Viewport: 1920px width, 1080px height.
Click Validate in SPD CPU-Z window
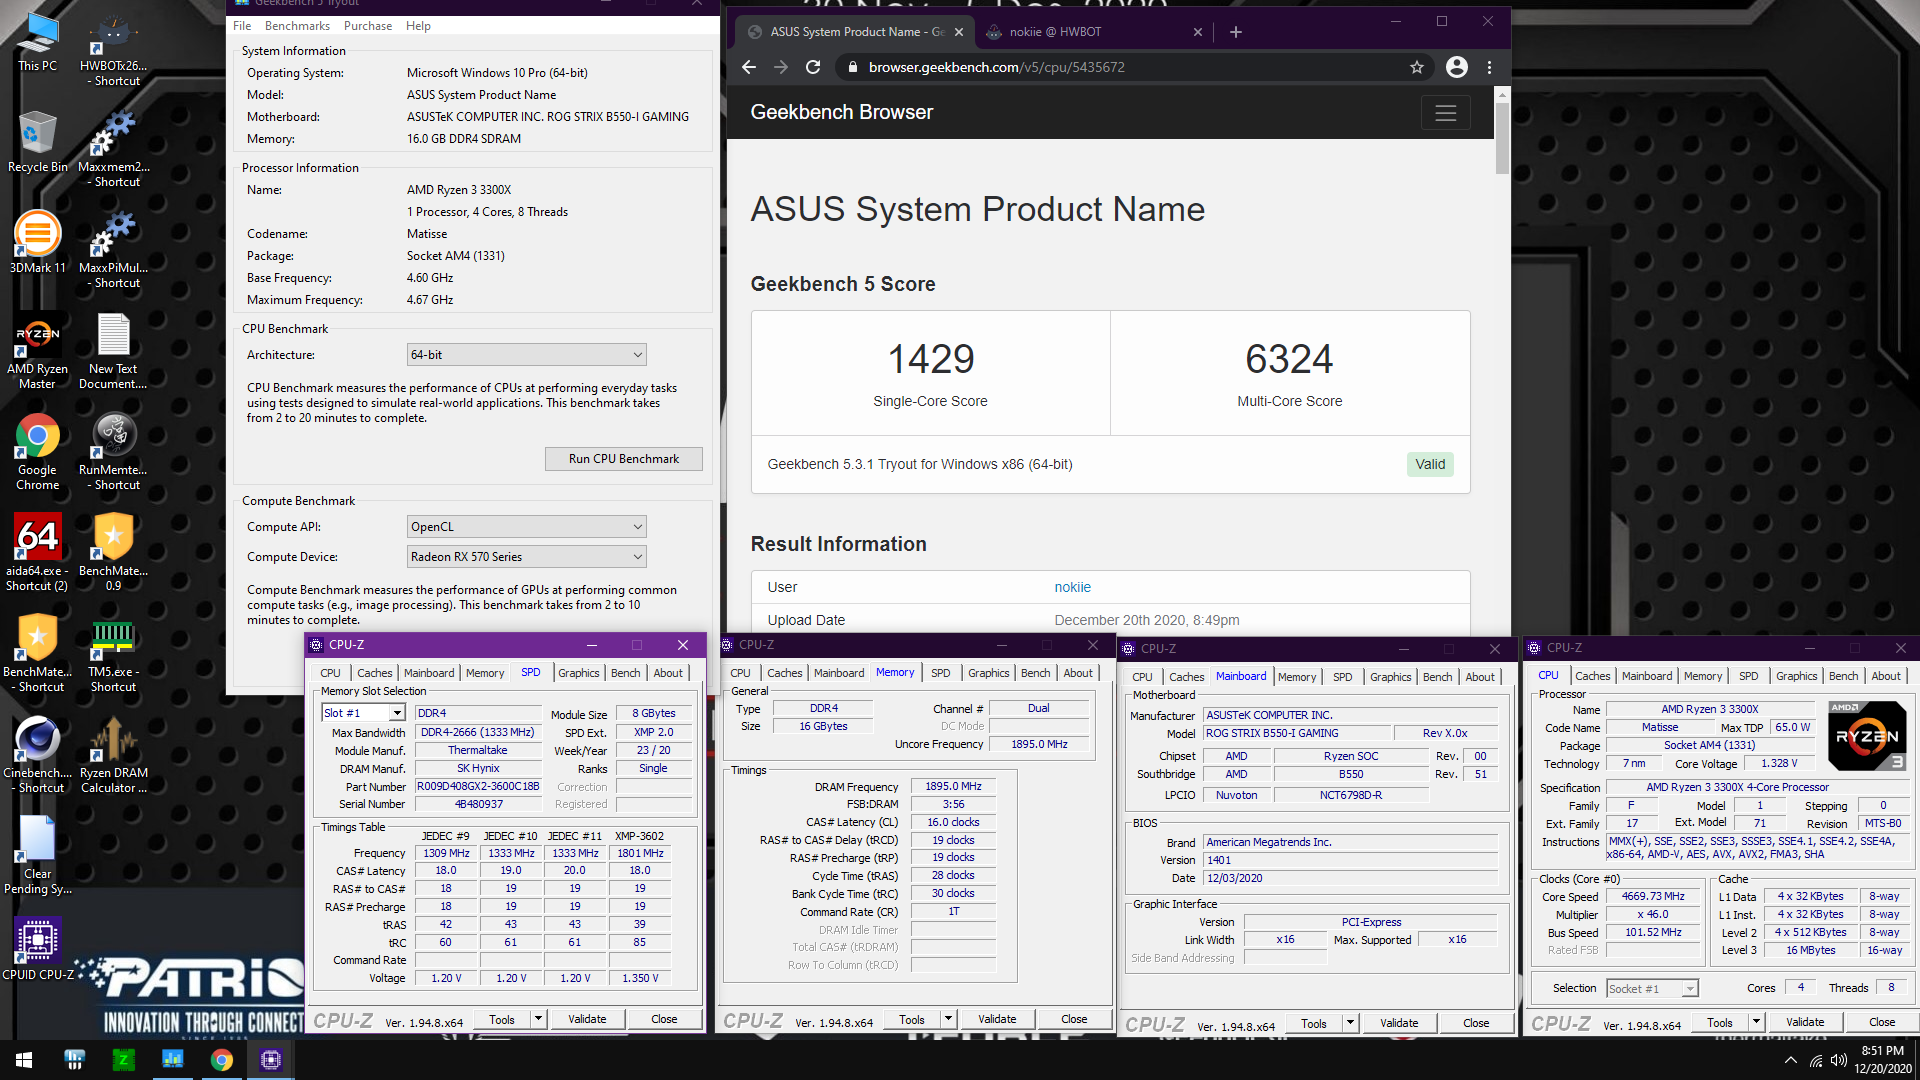(587, 1019)
